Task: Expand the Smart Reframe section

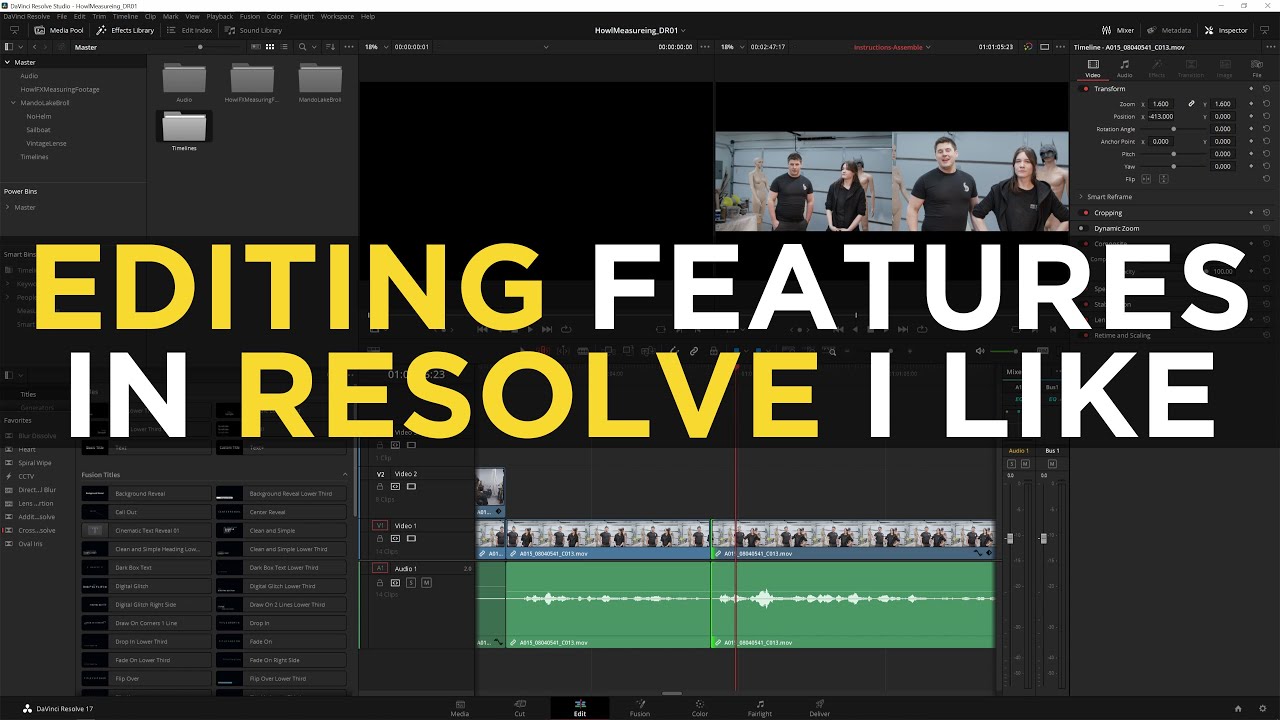Action: [x=1081, y=197]
